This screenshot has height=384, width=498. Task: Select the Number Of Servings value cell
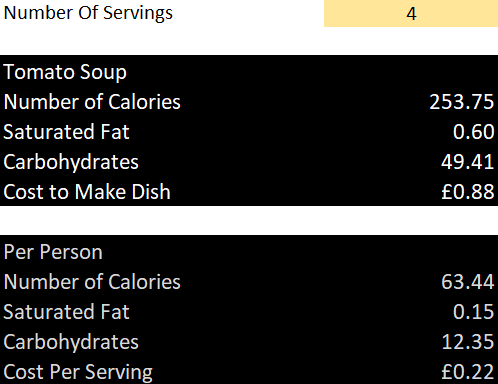(411, 13)
